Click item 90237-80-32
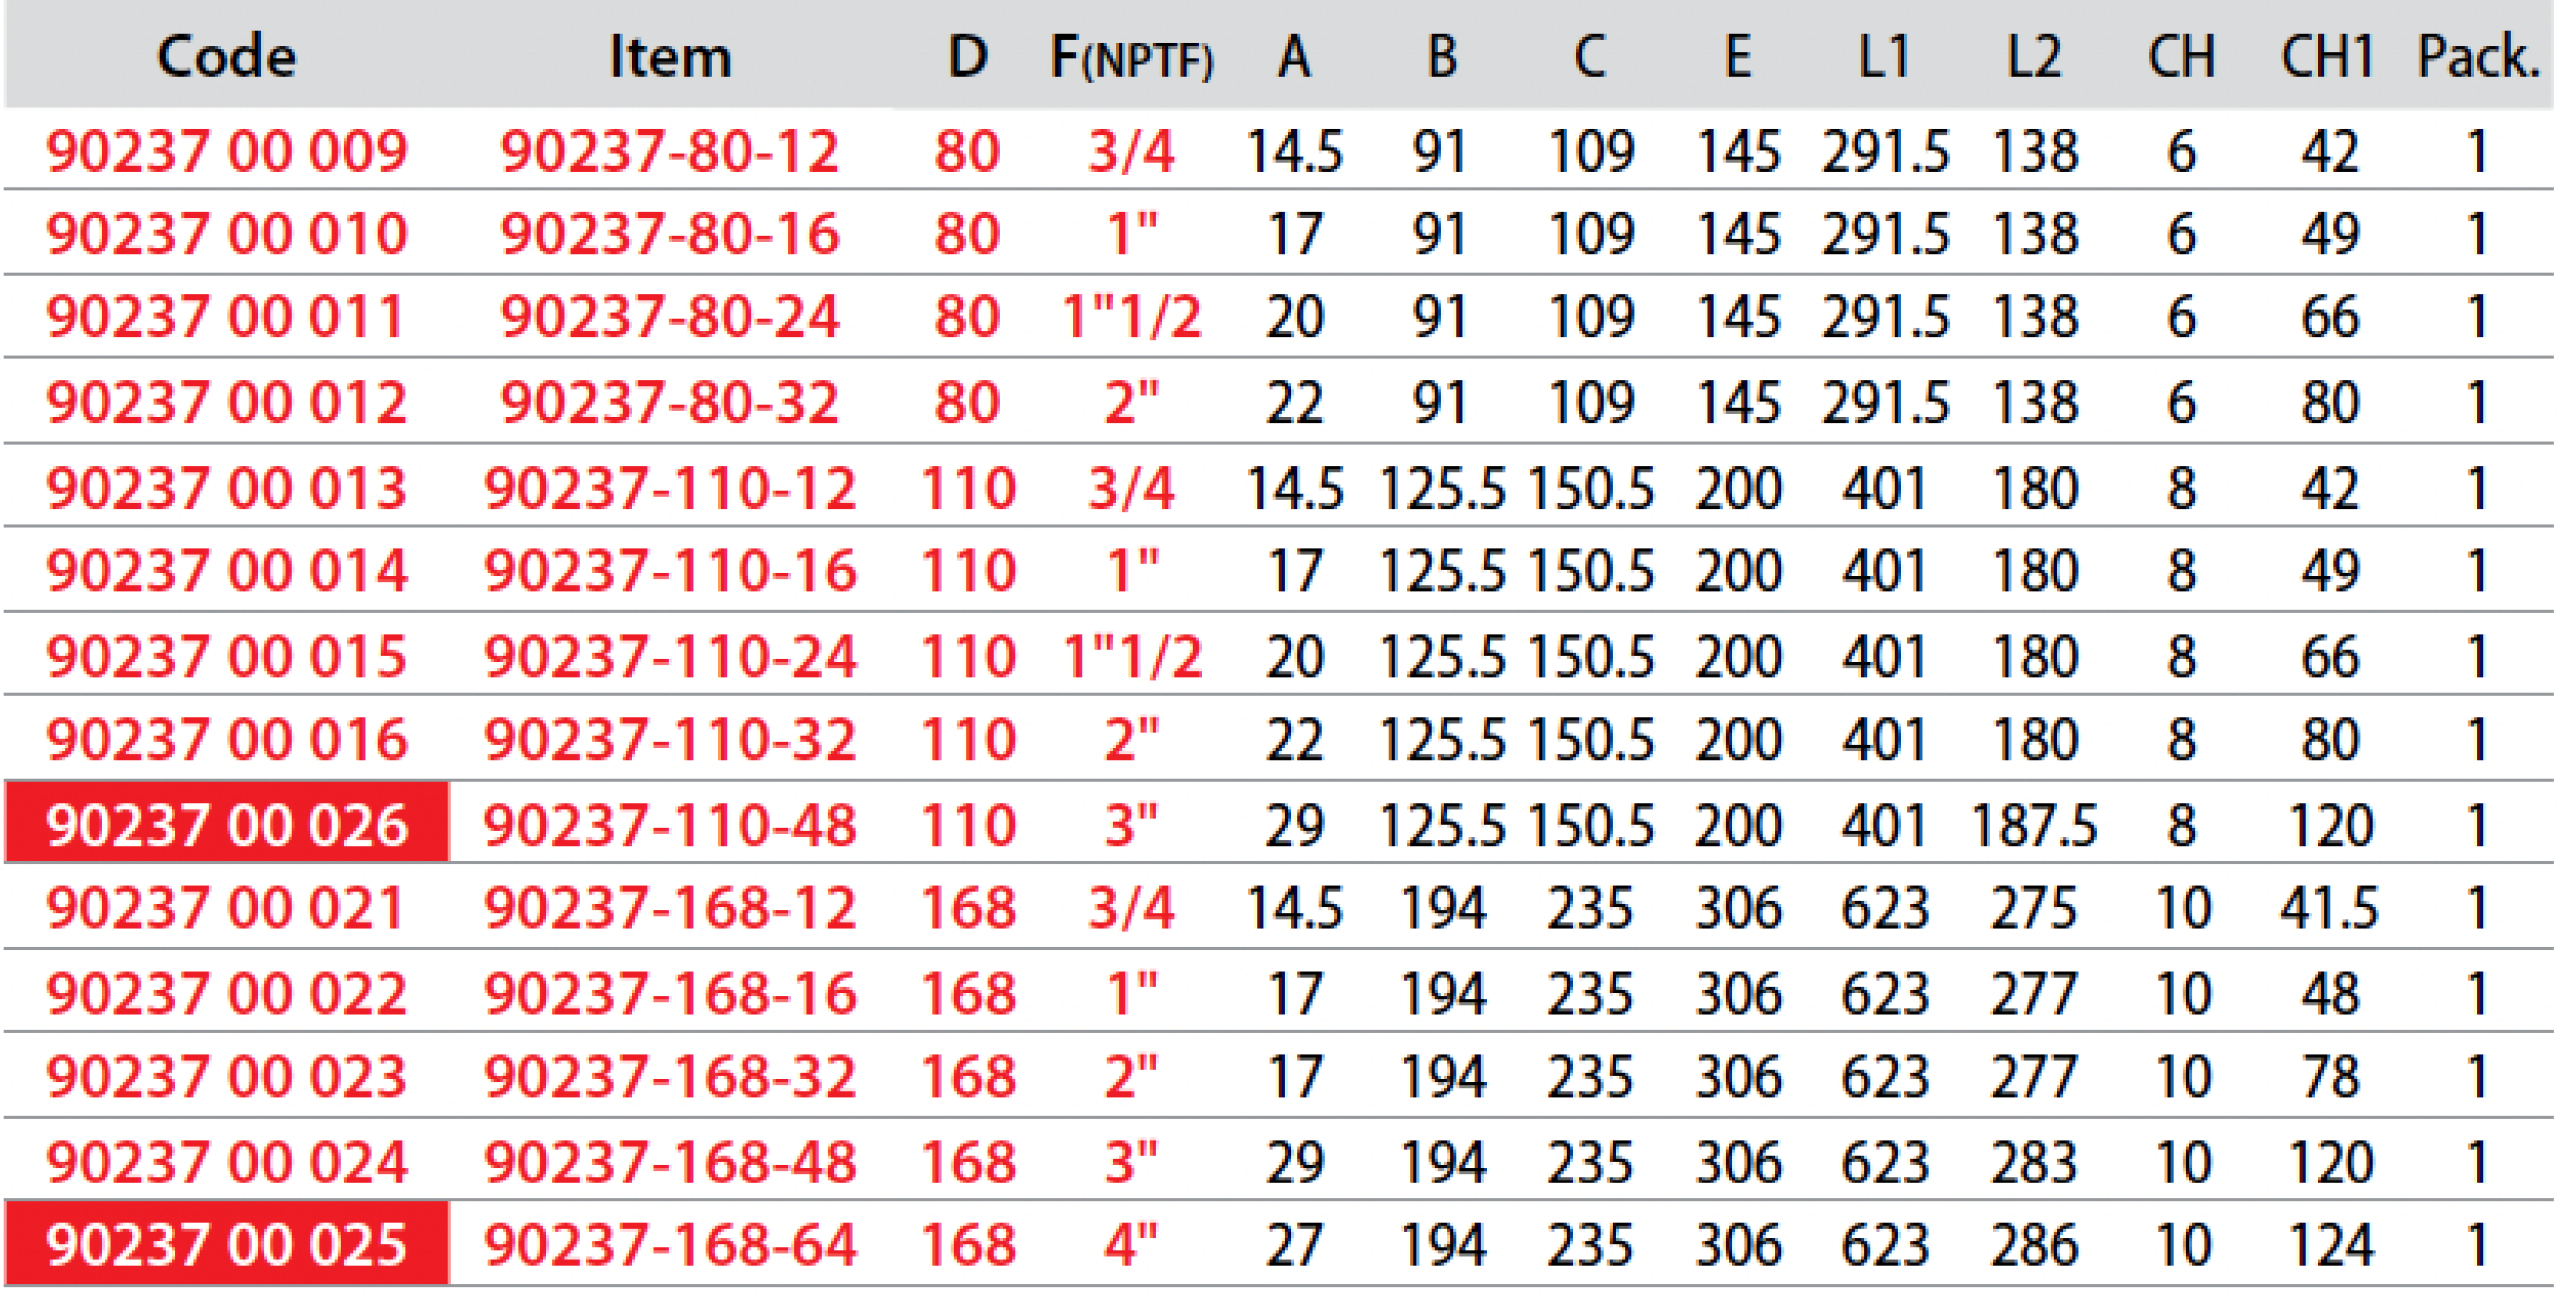The height and width of the screenshot is (1297, 2560). click(x=669, y=402)
